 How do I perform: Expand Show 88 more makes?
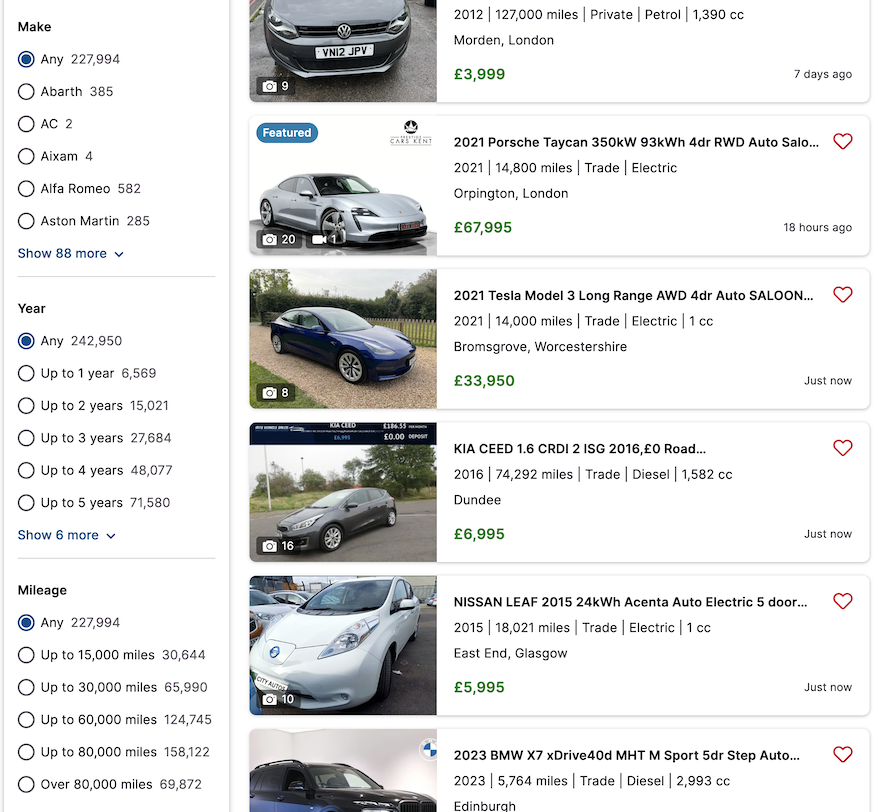(x=70, y=253)
